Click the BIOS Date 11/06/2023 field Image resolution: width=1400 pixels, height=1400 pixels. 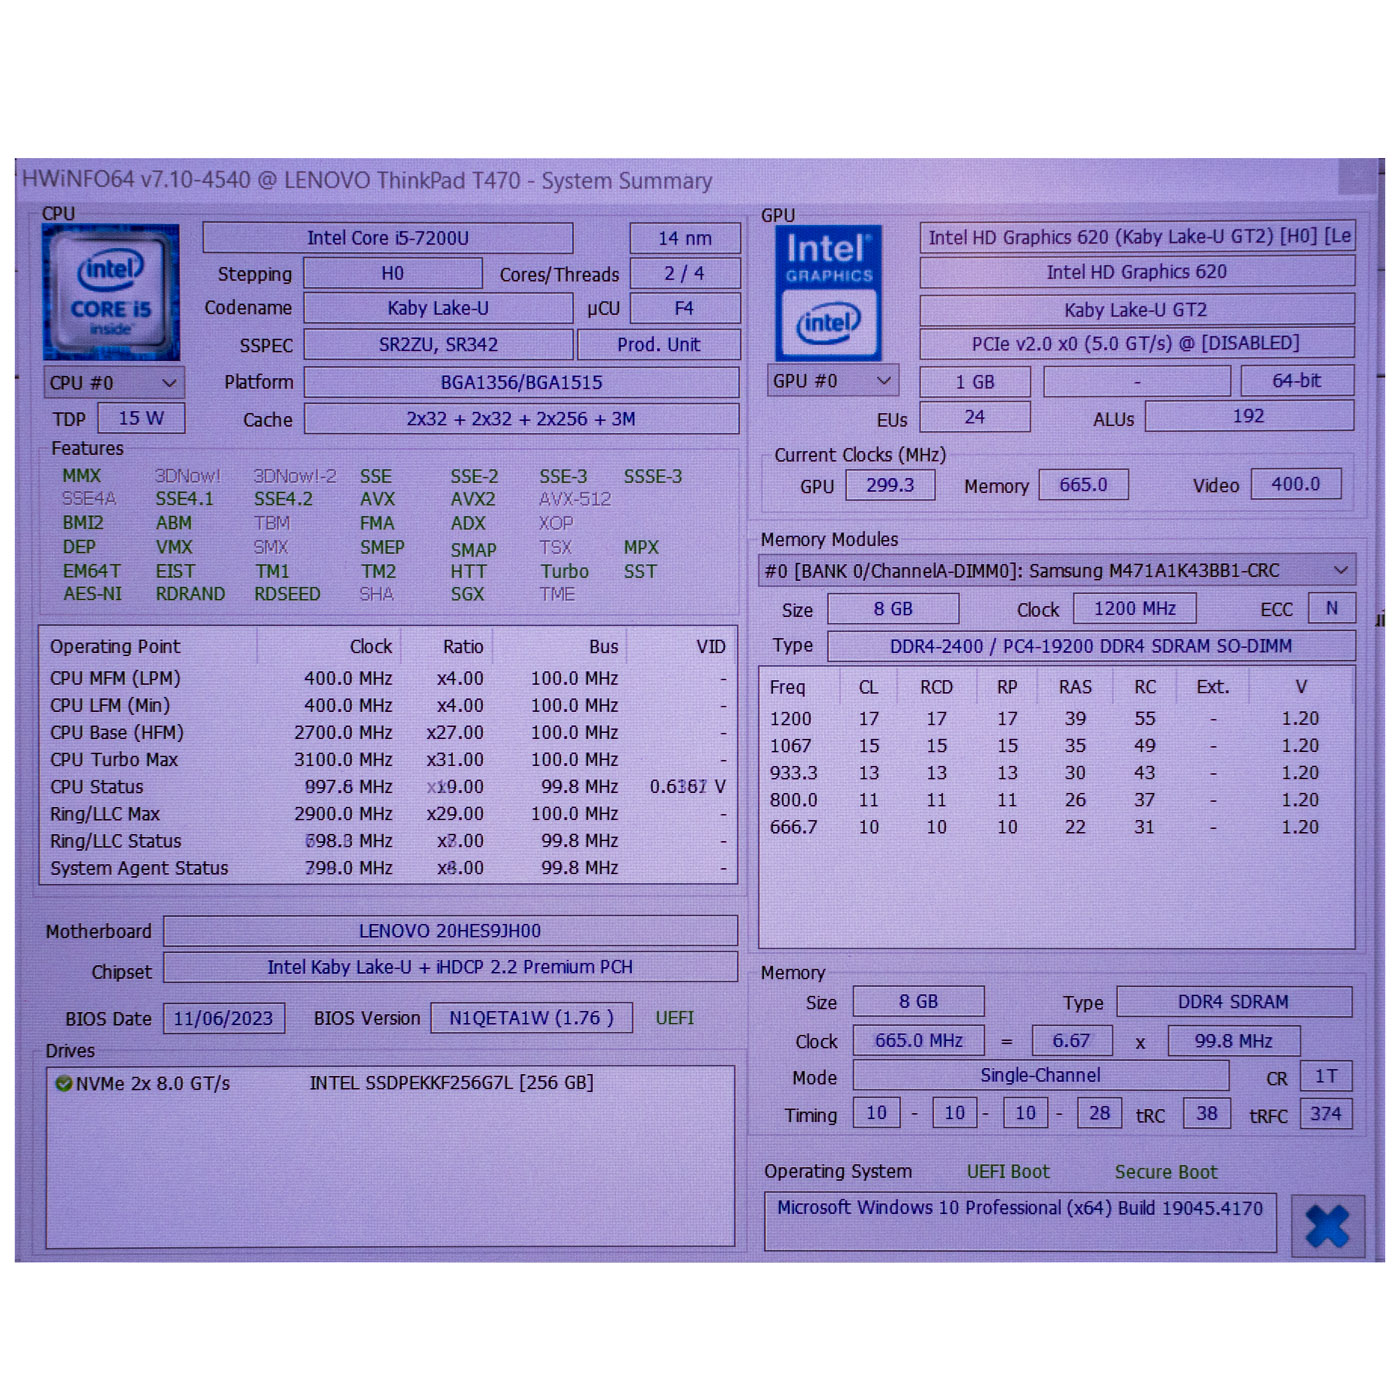[x=223, y=1018]
